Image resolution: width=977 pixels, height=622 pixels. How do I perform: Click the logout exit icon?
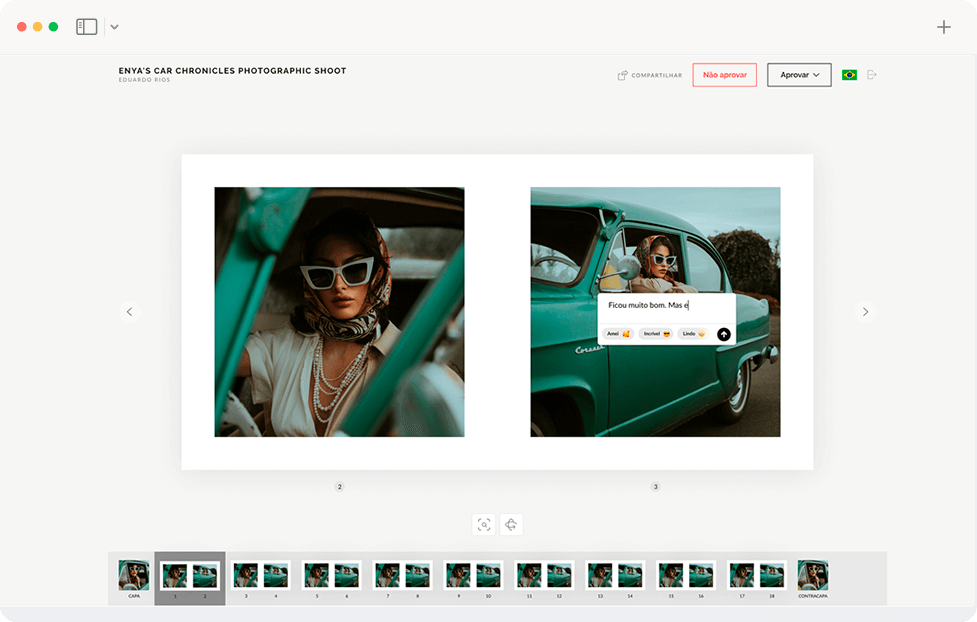(x=872, y=75)
